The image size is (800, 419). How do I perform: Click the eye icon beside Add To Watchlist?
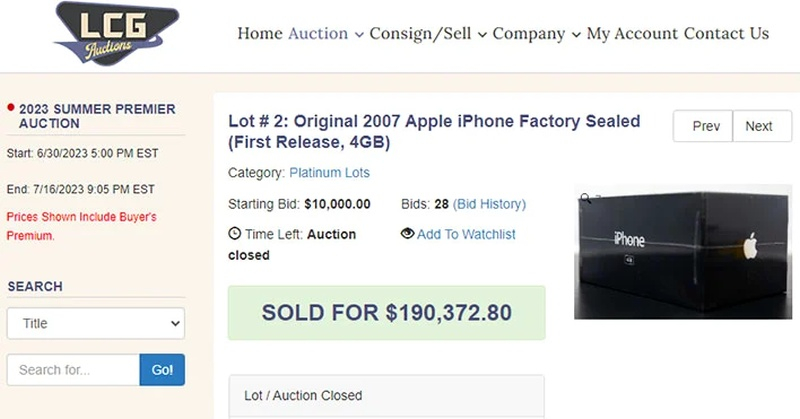(407, 234)
